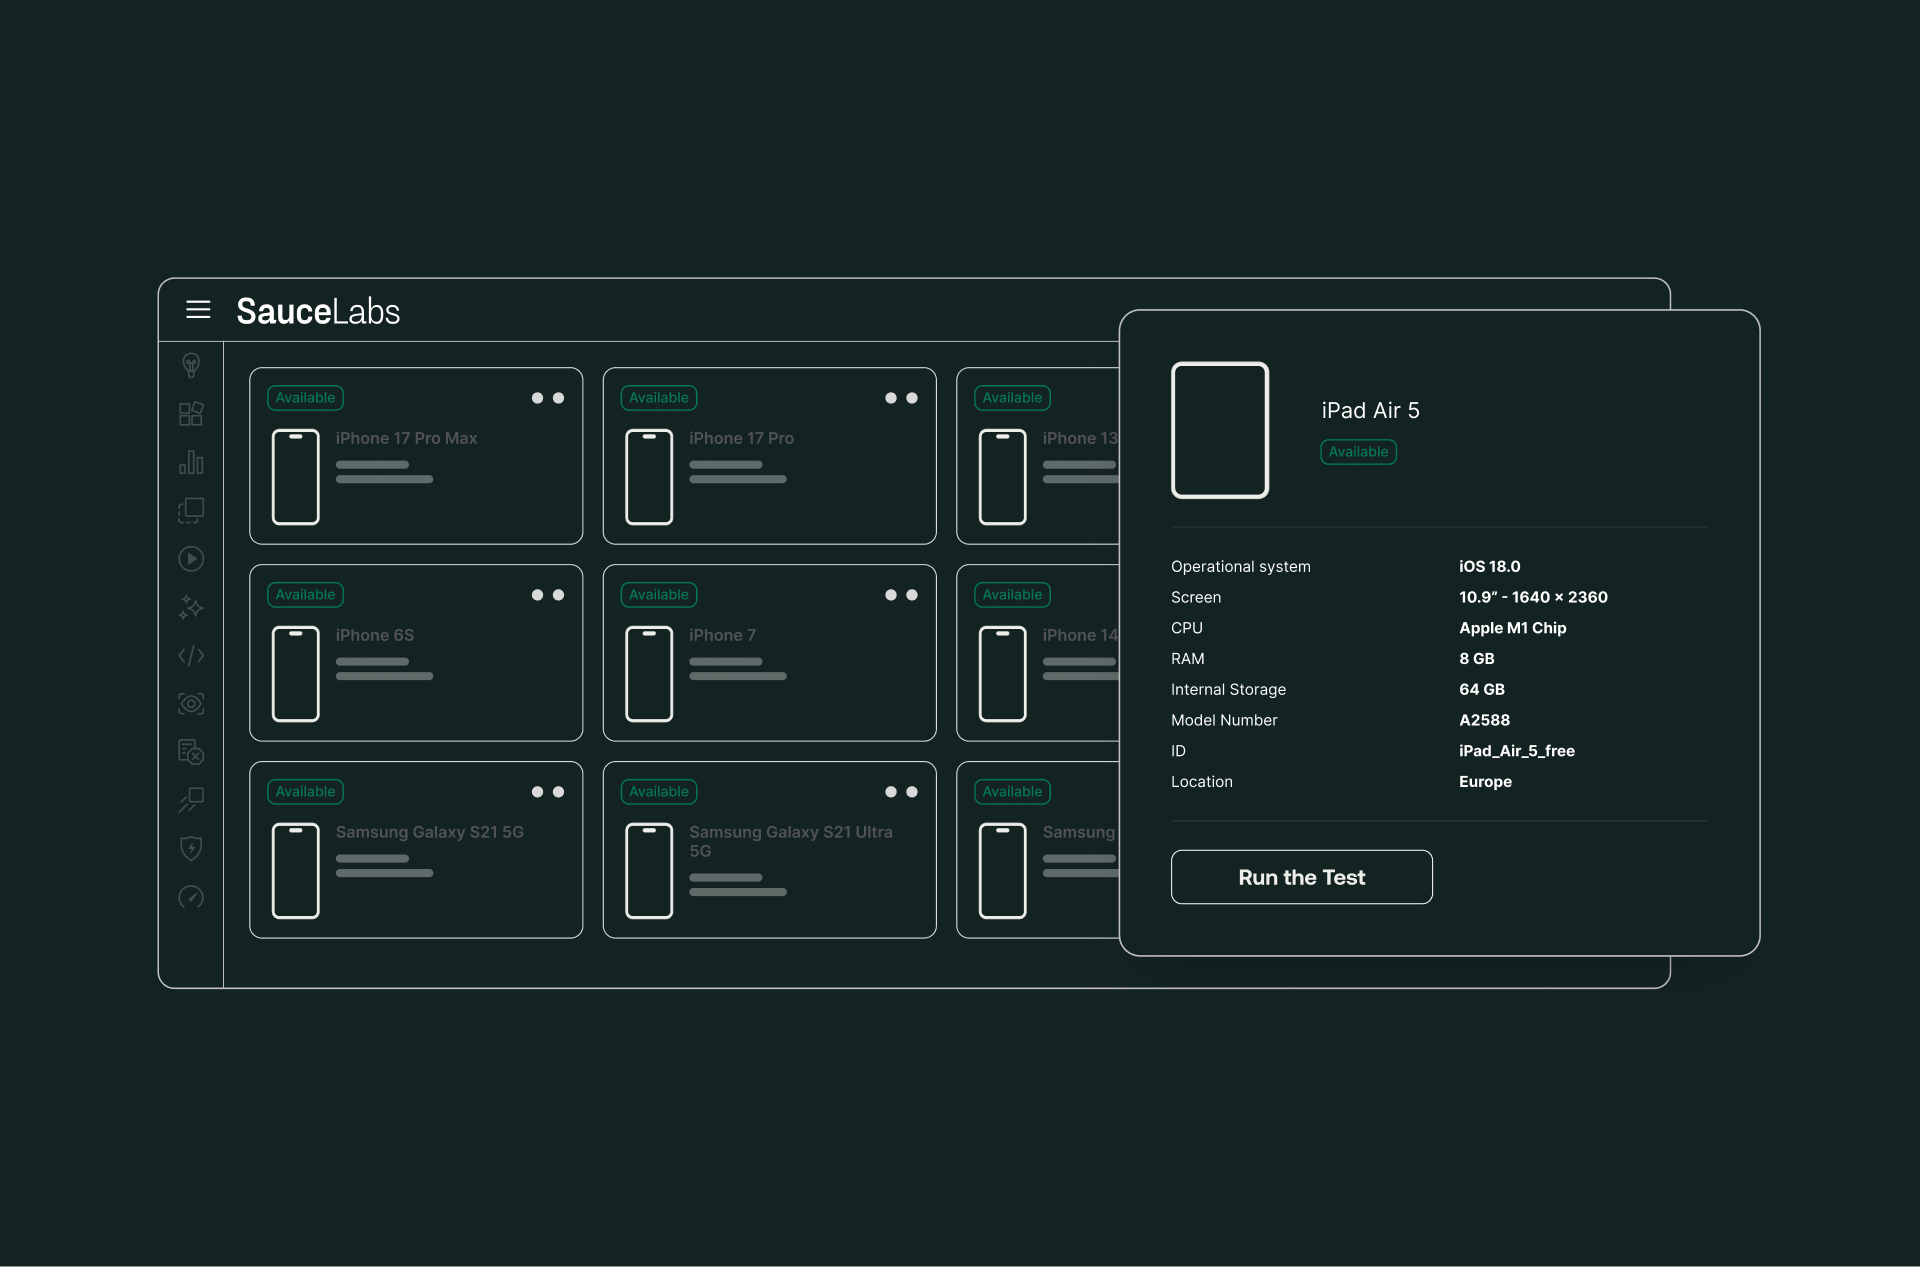Open options dots on iPhone 7 card

(x=901, y=595)
